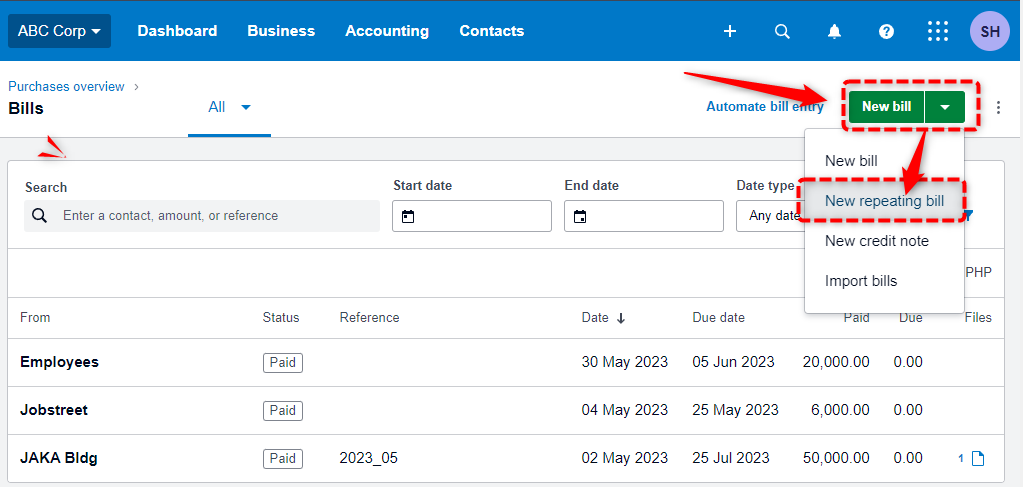The width and height of the screenshot is (1023, 487).
Task: Toggle the New bill dropdown arrow
Action: 945,106
